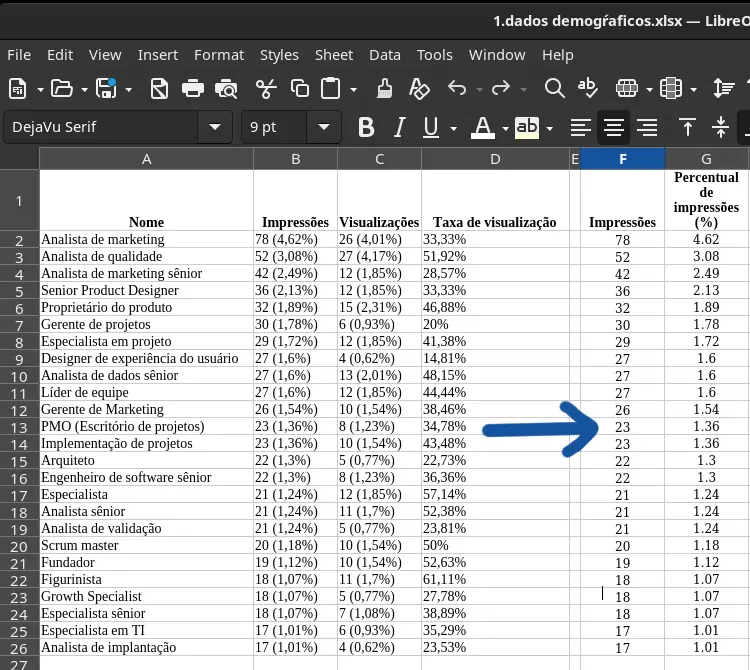Click the Undo arrow icon
The width and height of the screenshot is (750, 670).
click(x=457, y=88)
